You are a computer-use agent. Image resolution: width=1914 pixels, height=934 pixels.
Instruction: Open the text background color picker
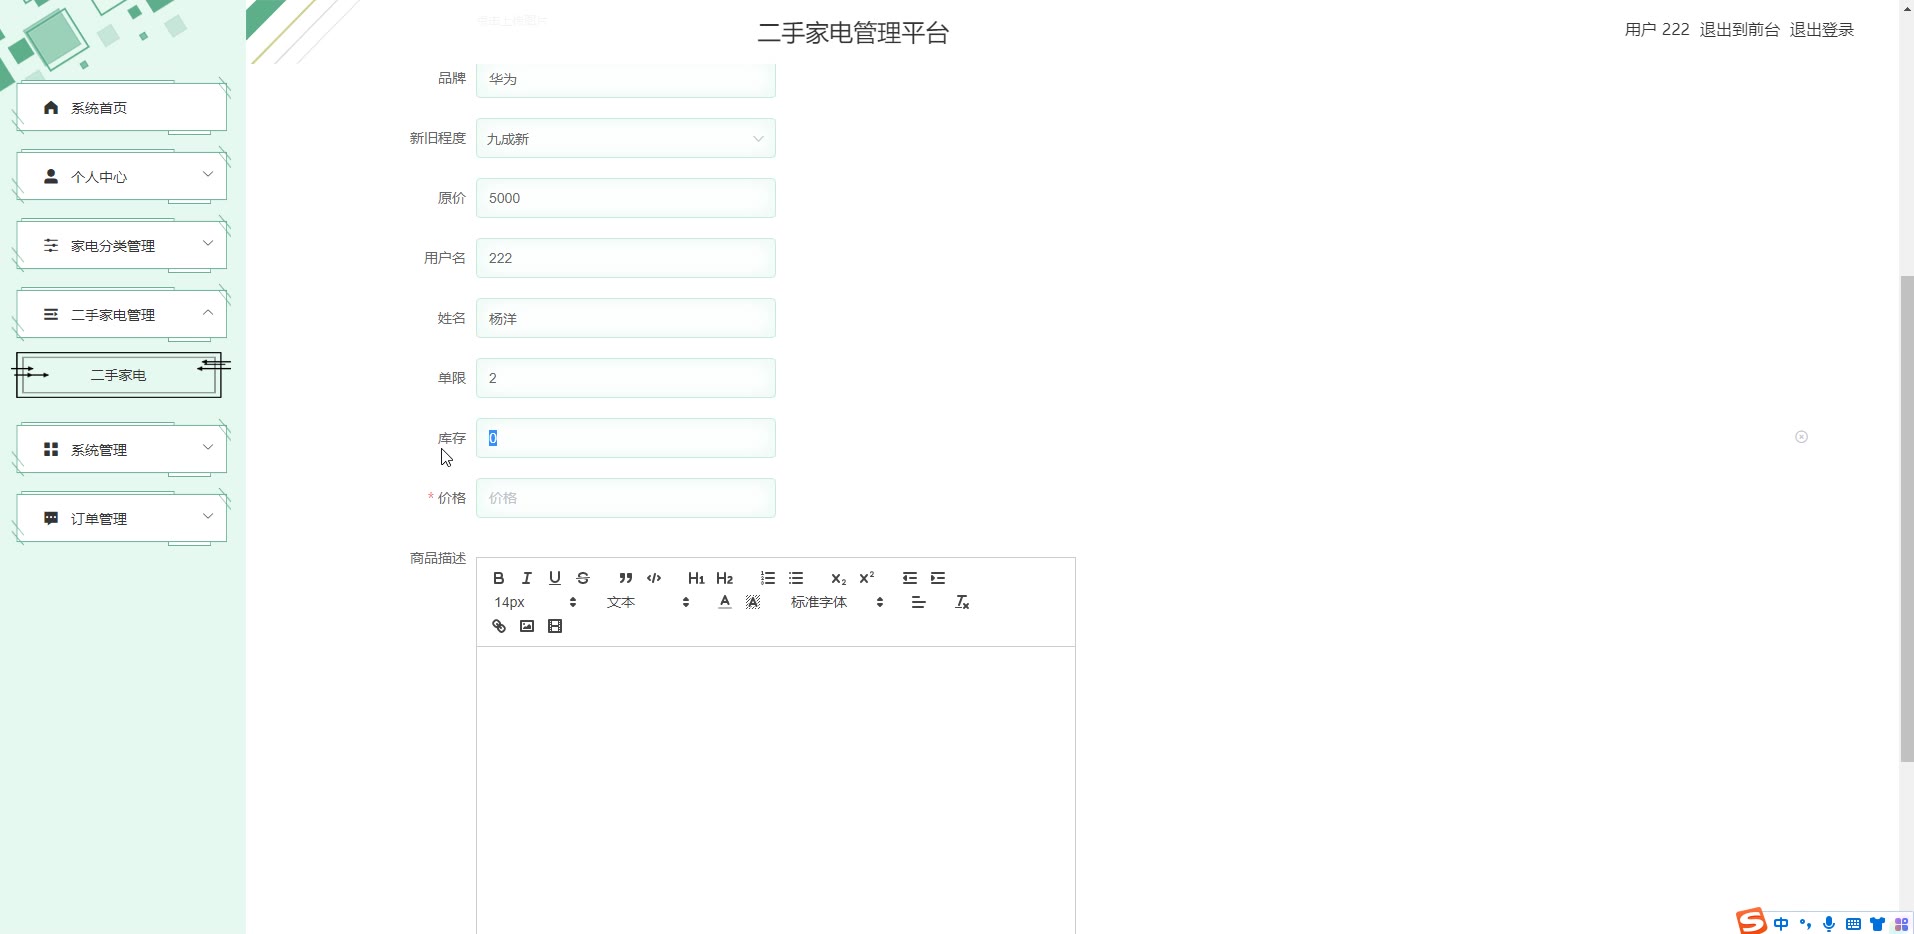click(753, 602)
